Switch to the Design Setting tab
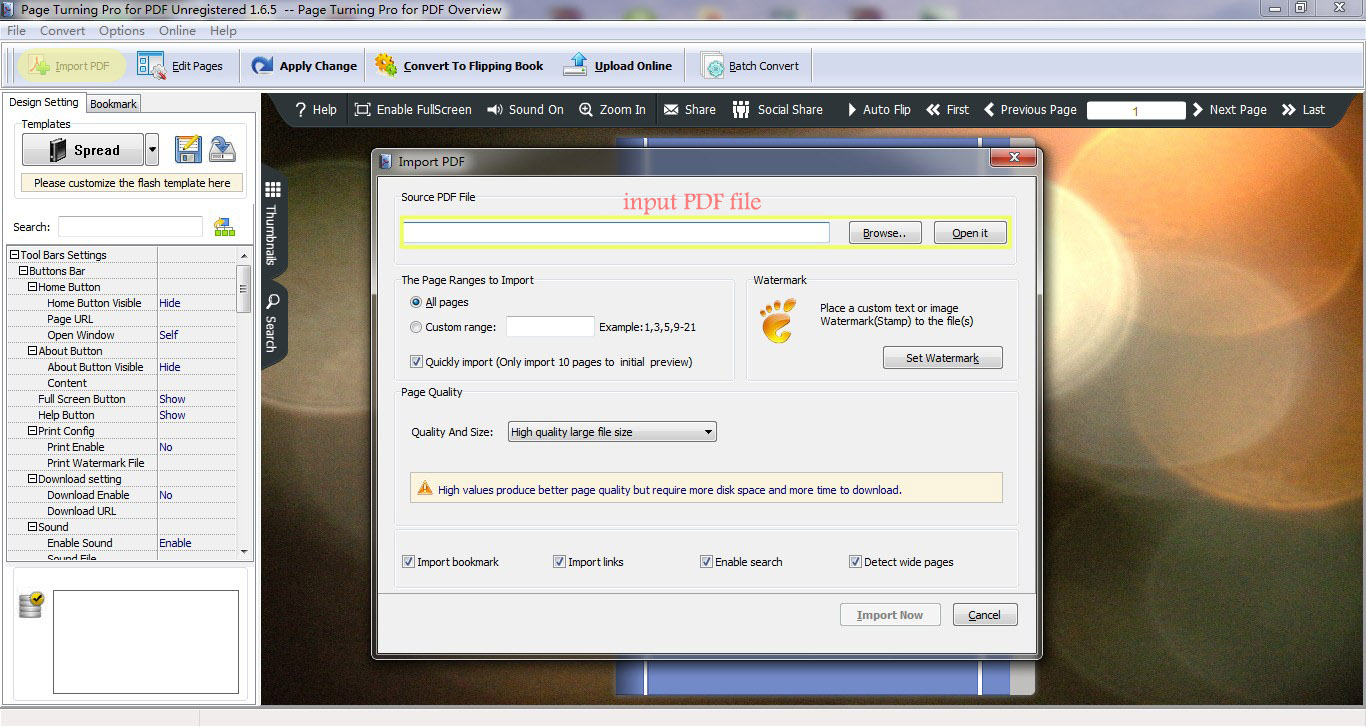 tap(44, 102)
